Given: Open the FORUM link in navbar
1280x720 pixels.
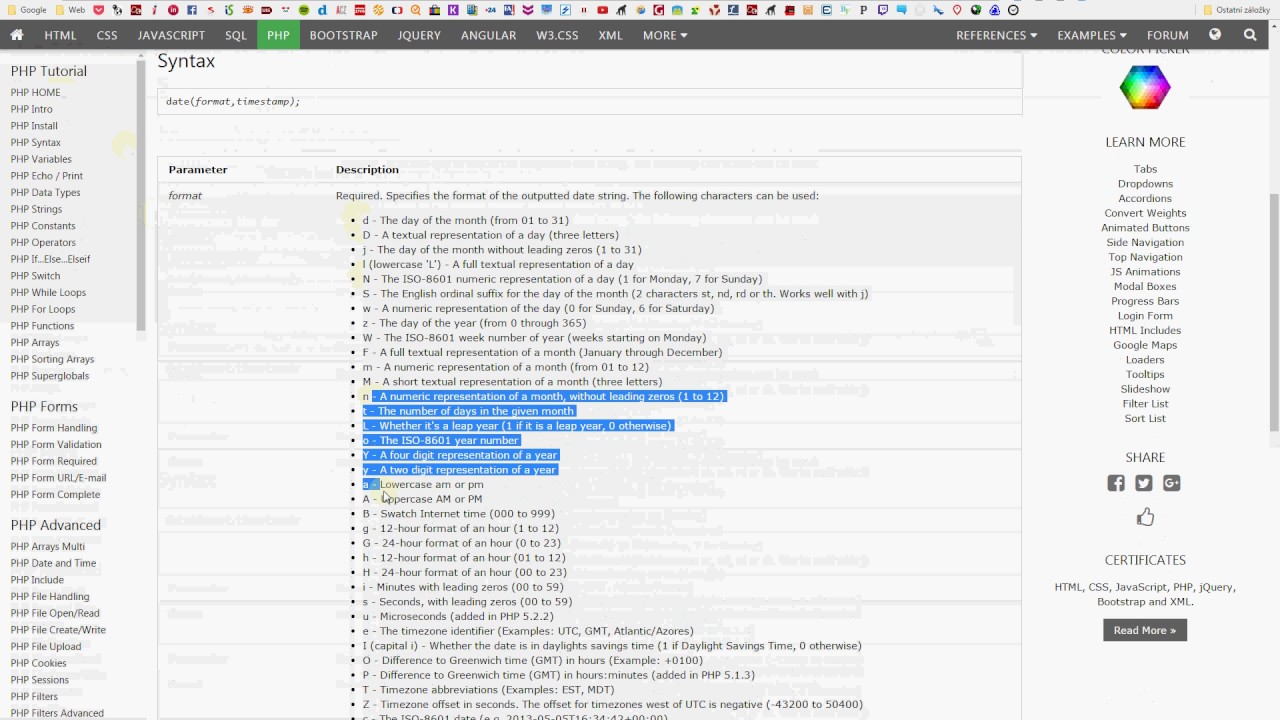Looking at the screenshot, I should tap(1168, 35).
